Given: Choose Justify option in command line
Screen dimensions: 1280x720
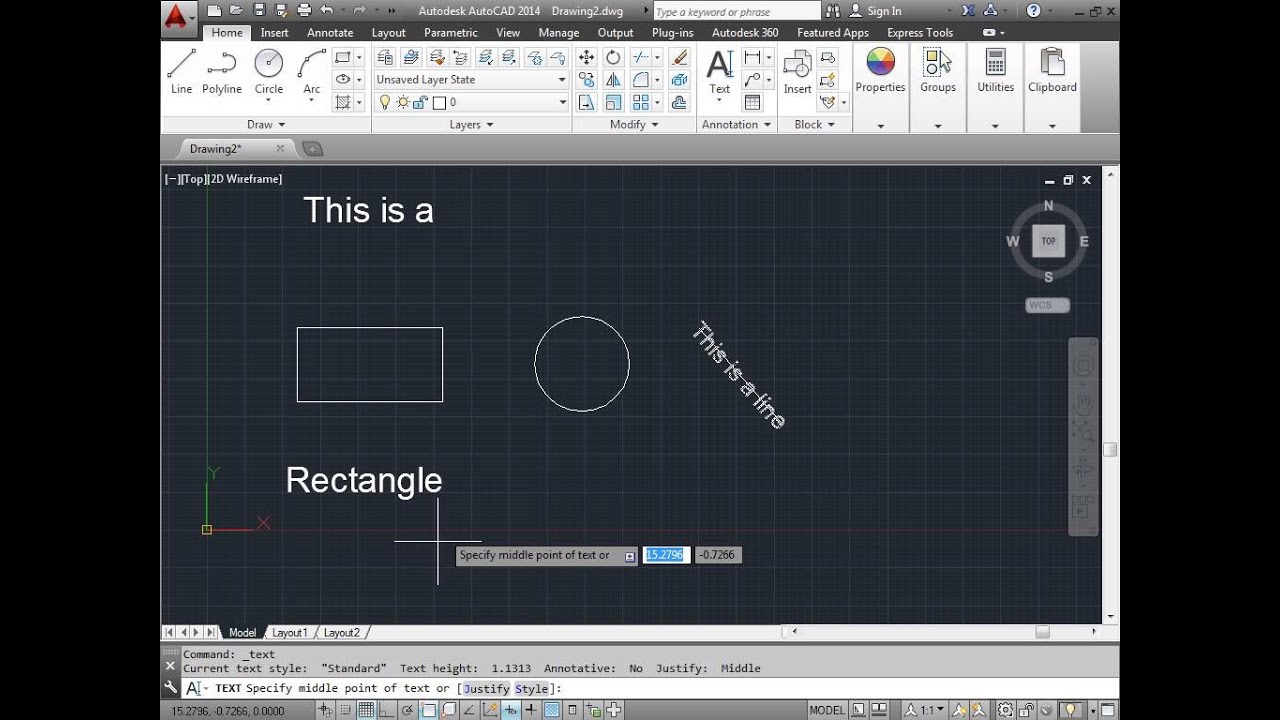Looking at the screenshot, I should (x=486, y=689).
